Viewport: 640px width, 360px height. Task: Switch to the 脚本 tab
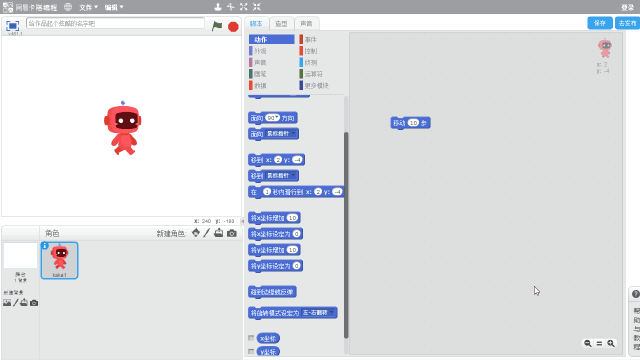(256, 24)
